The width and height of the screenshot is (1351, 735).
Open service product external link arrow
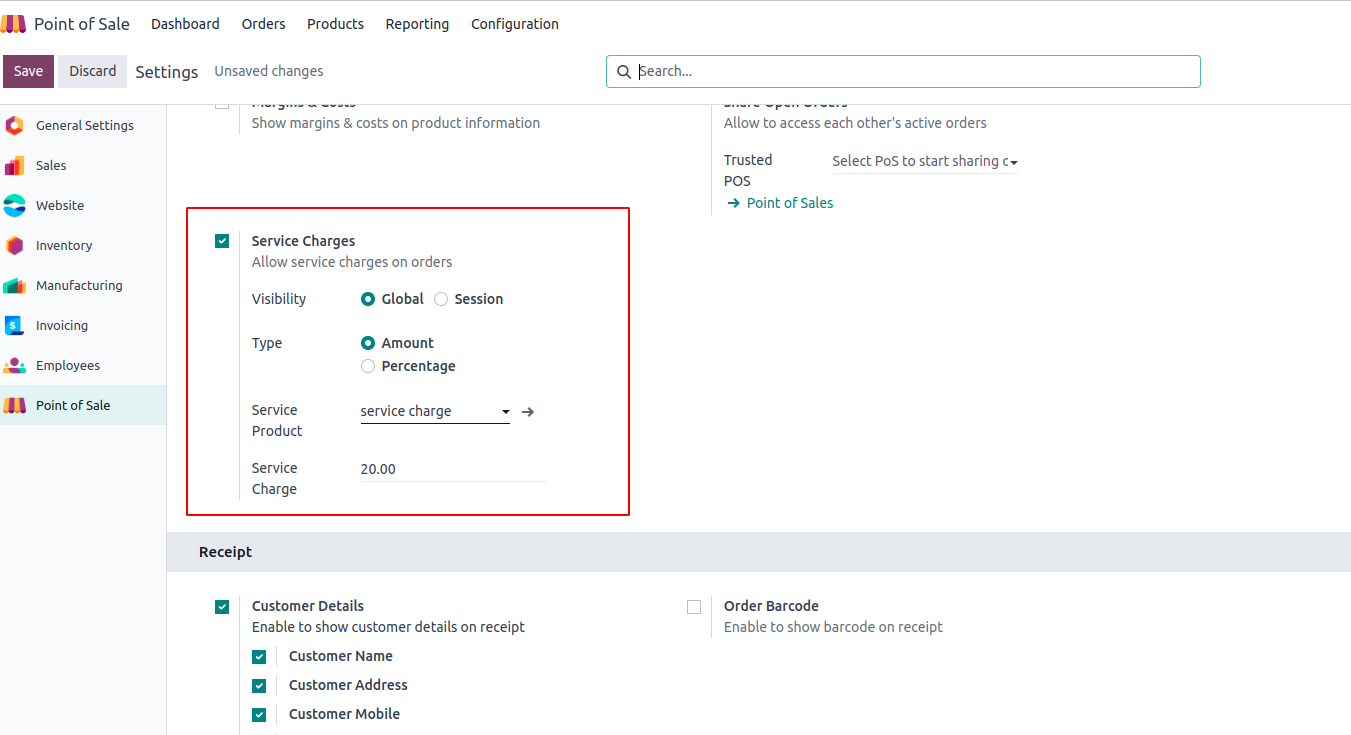[x=528, y=411]
